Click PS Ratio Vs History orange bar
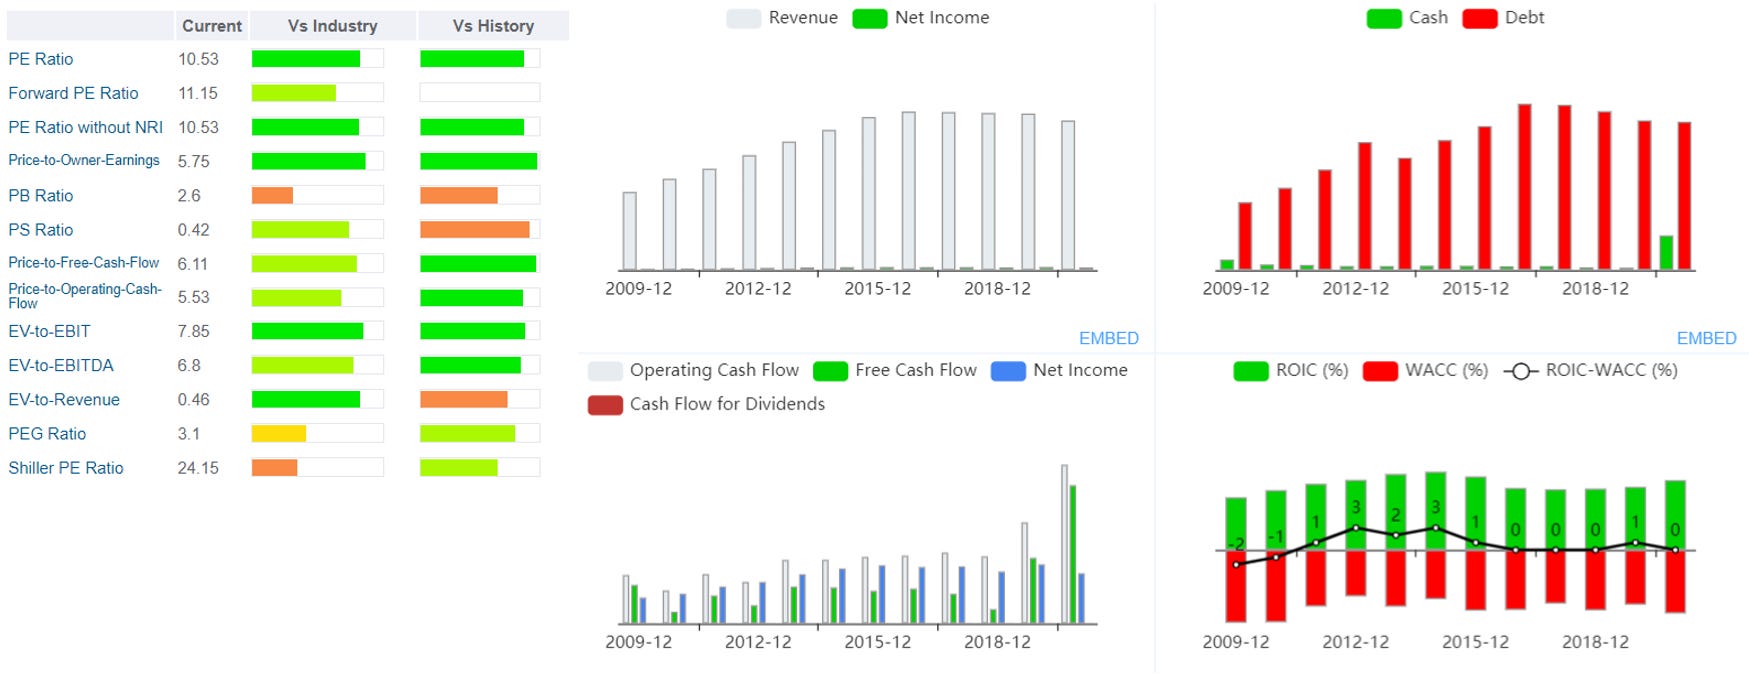This screenshot has height=674, width=1749. click(x=475, y=229)
